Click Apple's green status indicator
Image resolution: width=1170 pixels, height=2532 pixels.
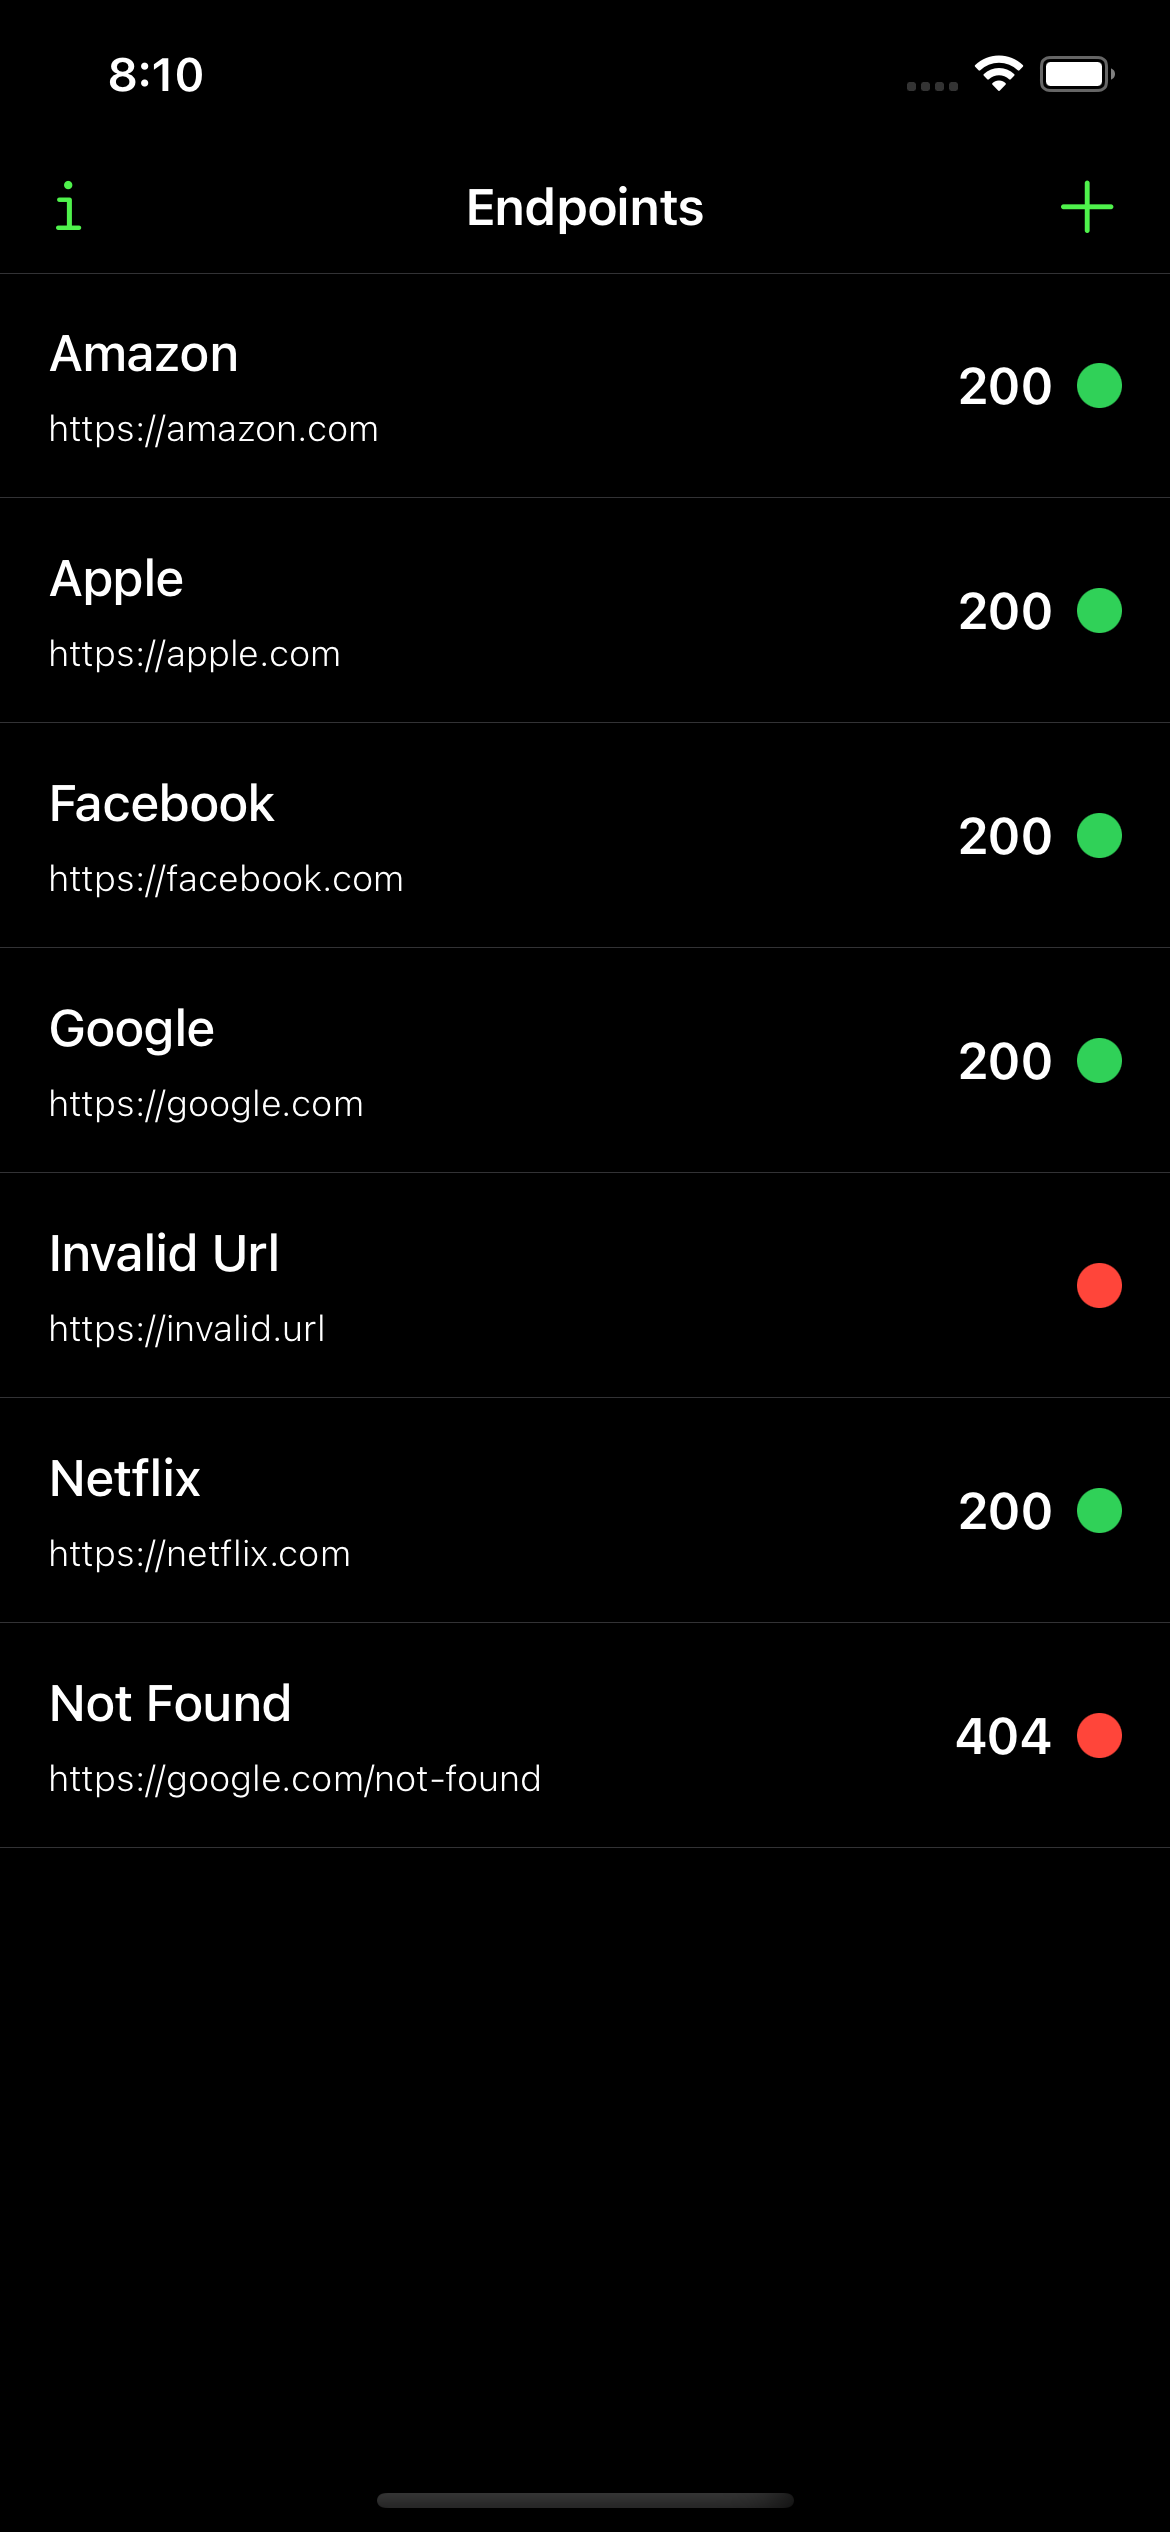[x=1099, y=611]
